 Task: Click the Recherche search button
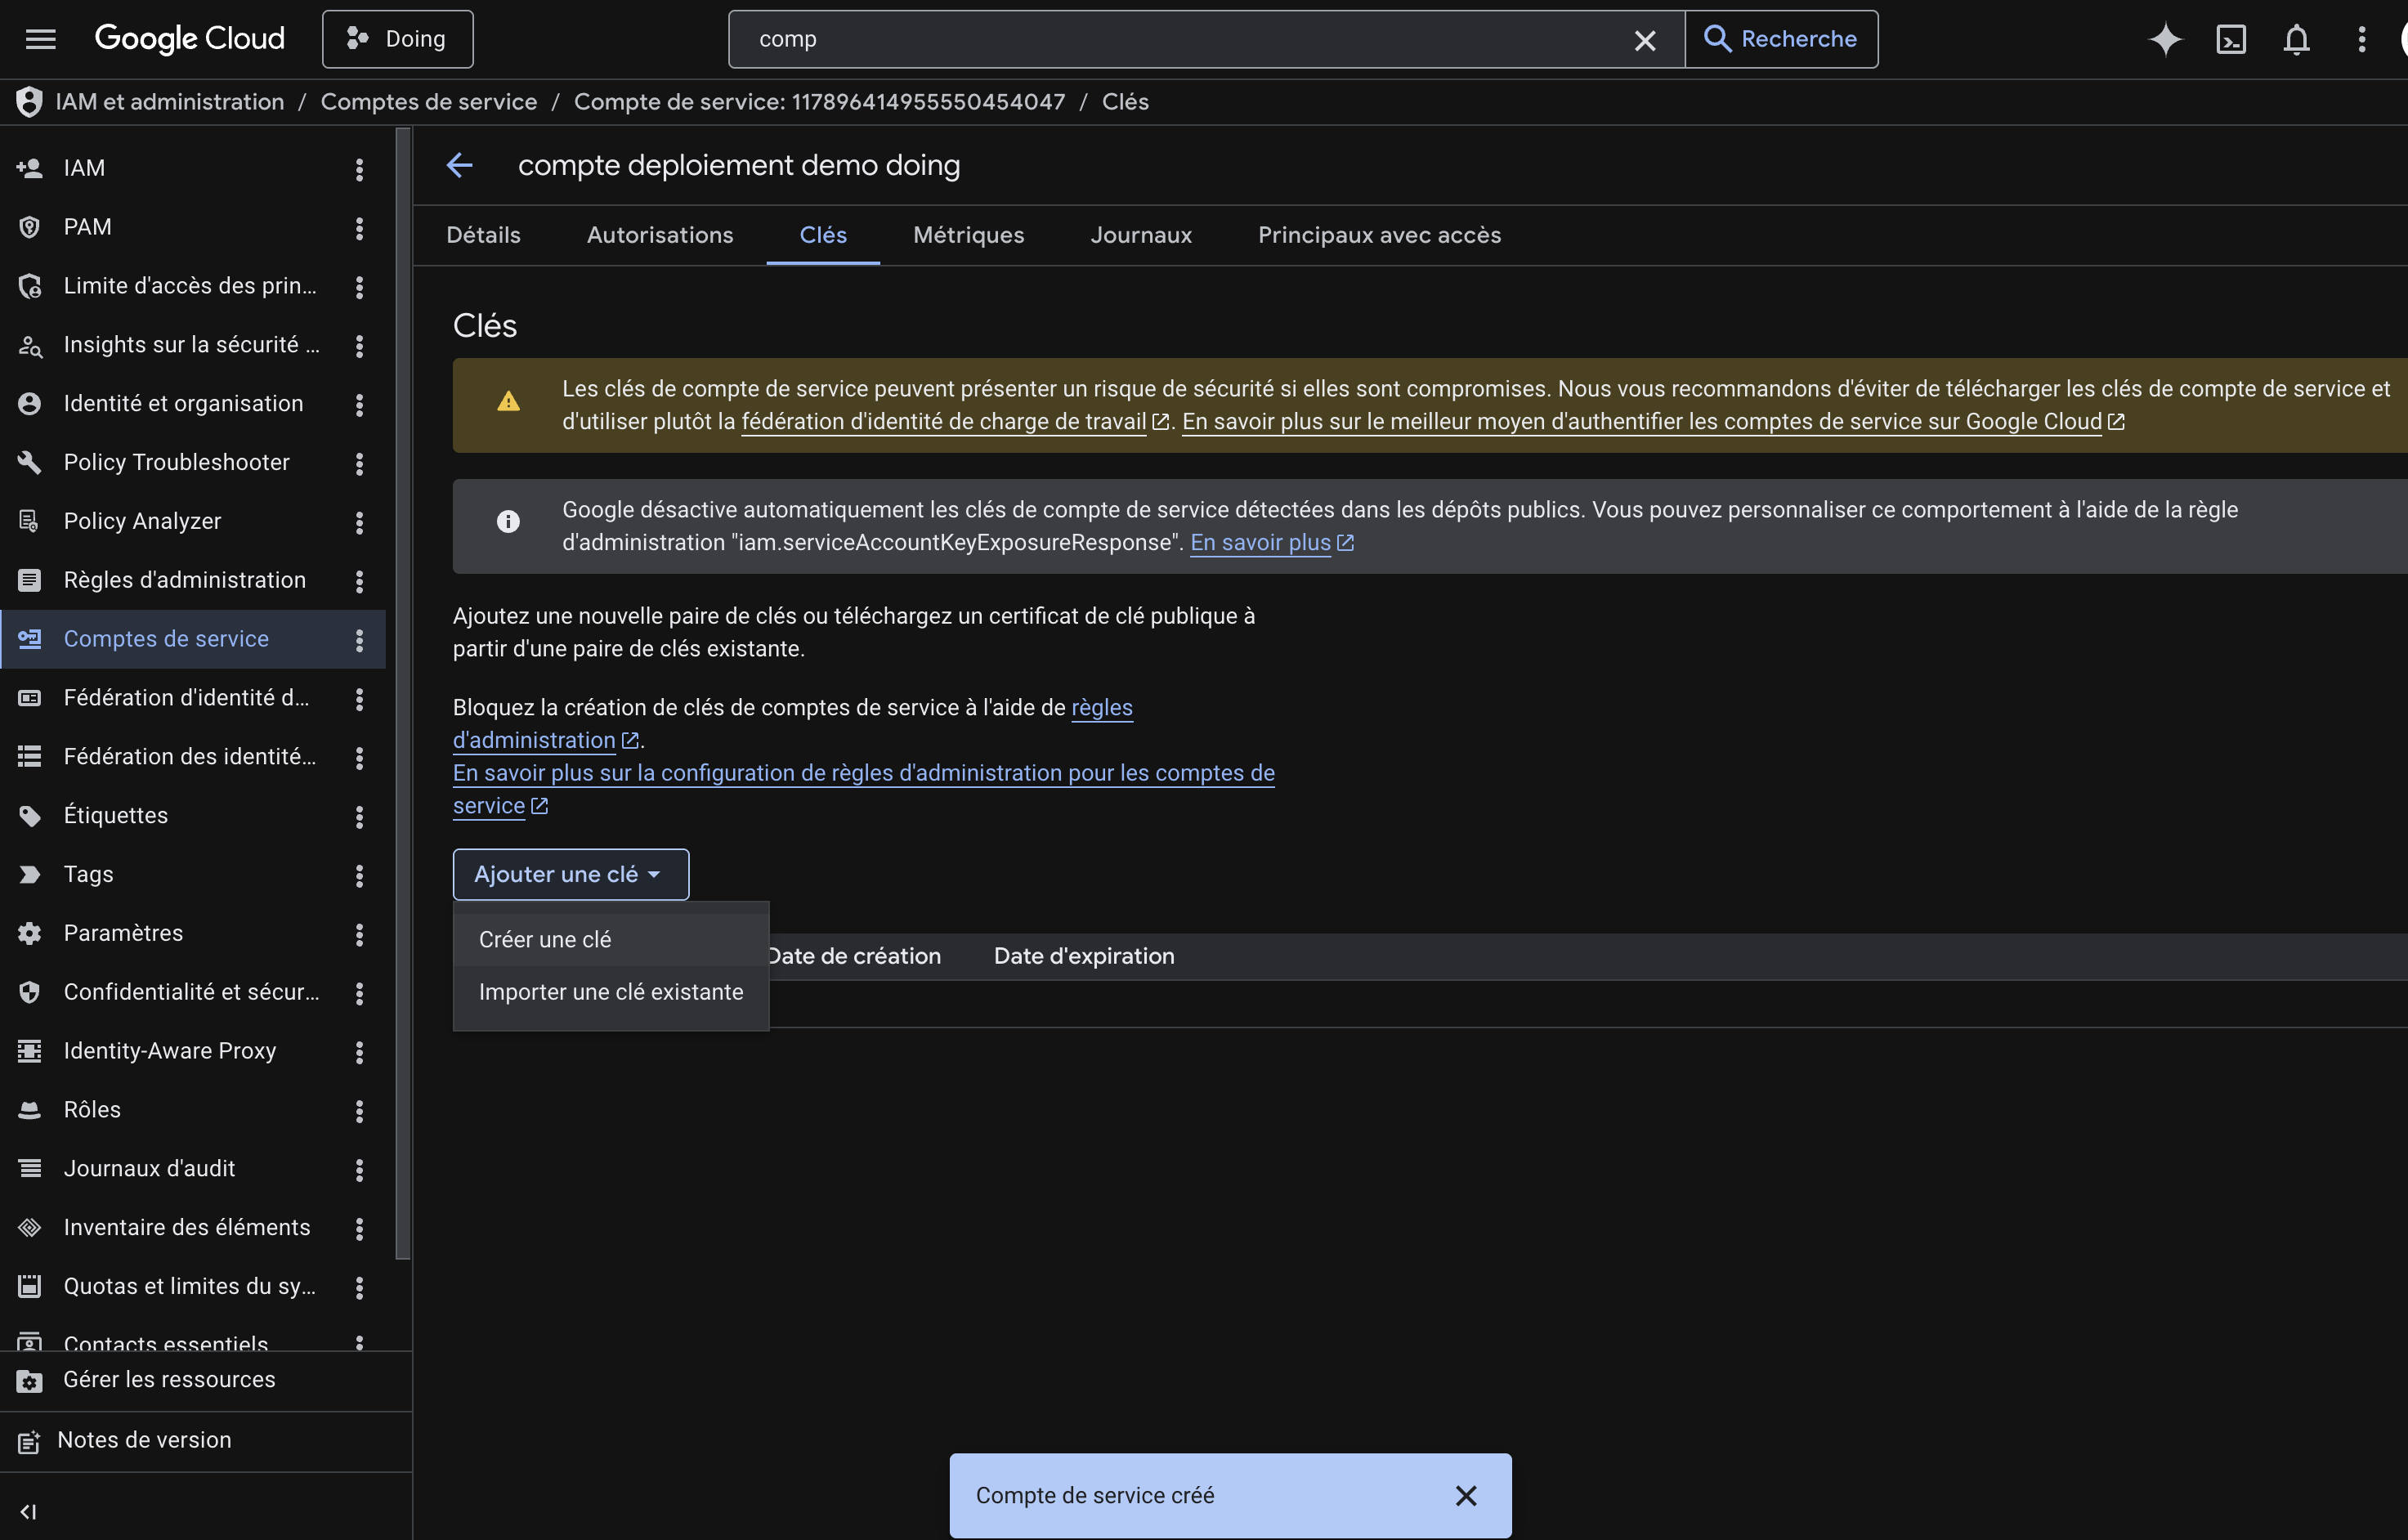tap(1781, 39)
